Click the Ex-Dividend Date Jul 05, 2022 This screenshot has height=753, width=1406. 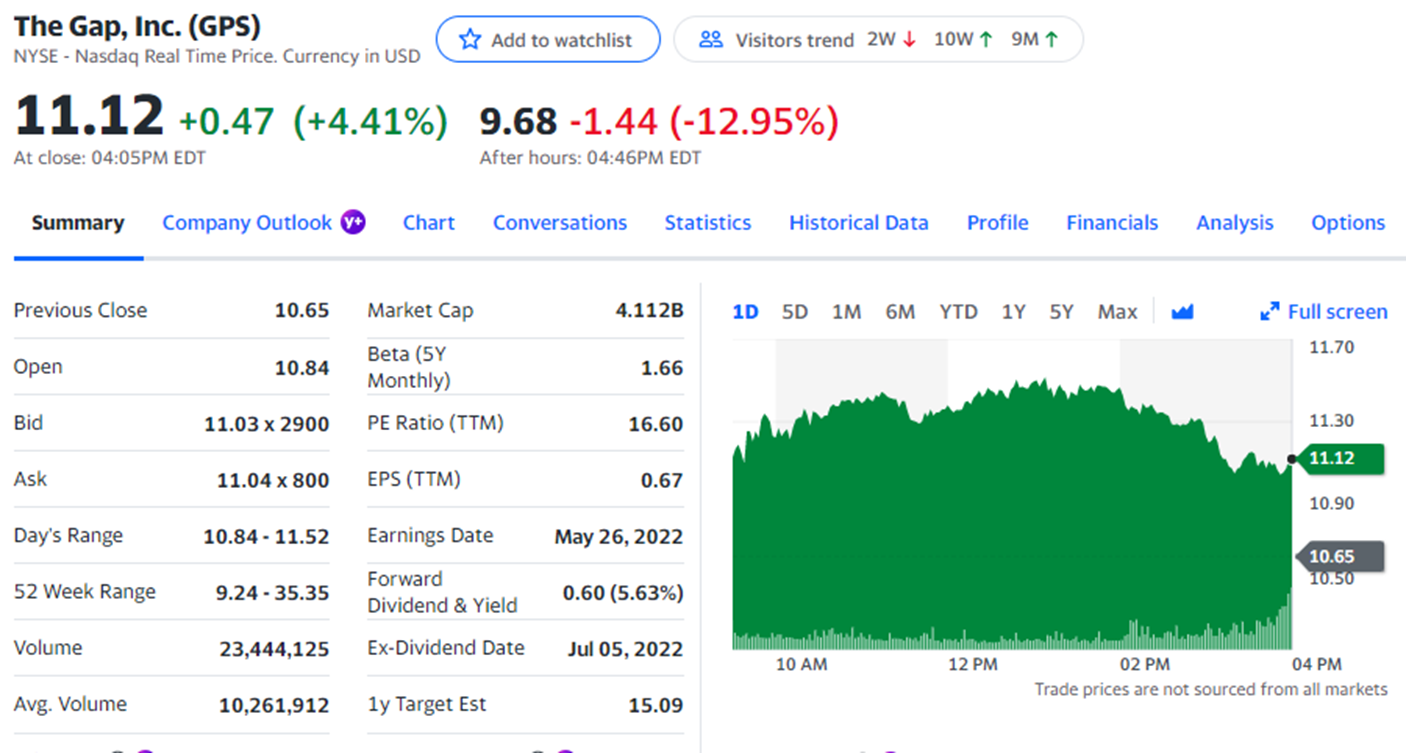pos(625,649)
